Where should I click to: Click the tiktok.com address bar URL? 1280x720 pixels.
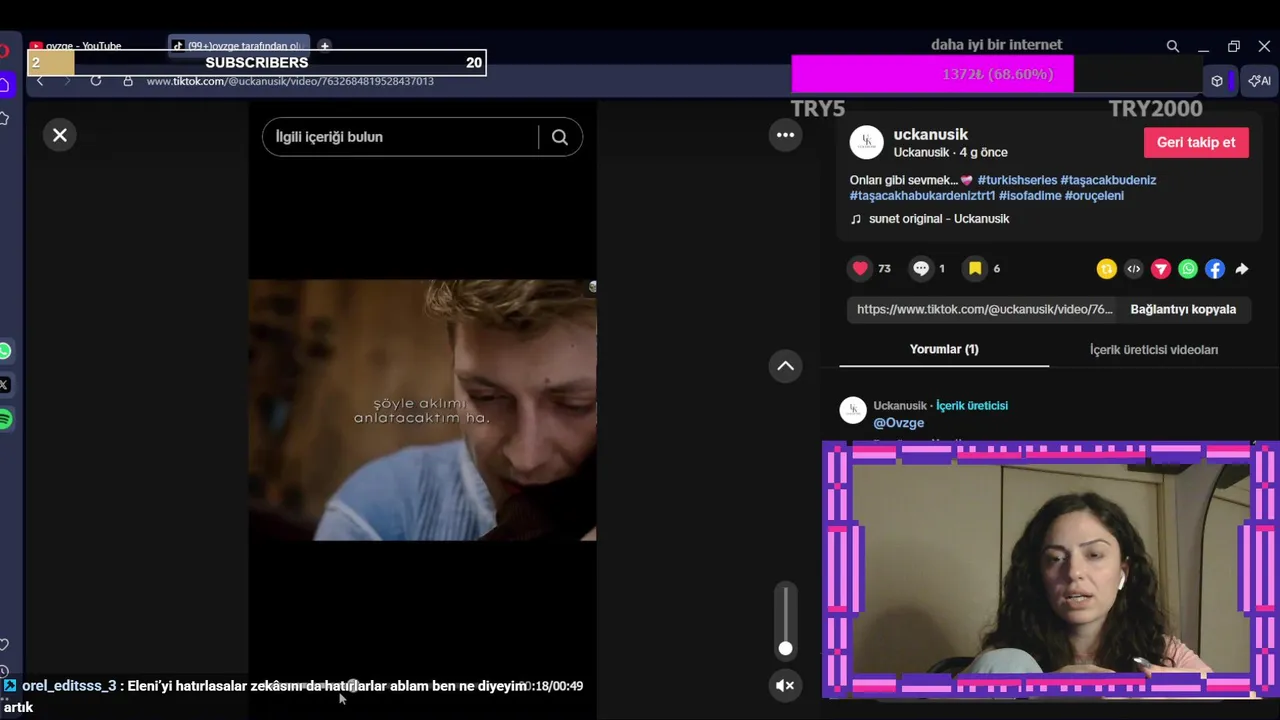pyautogui.click(x=290, y=81)
